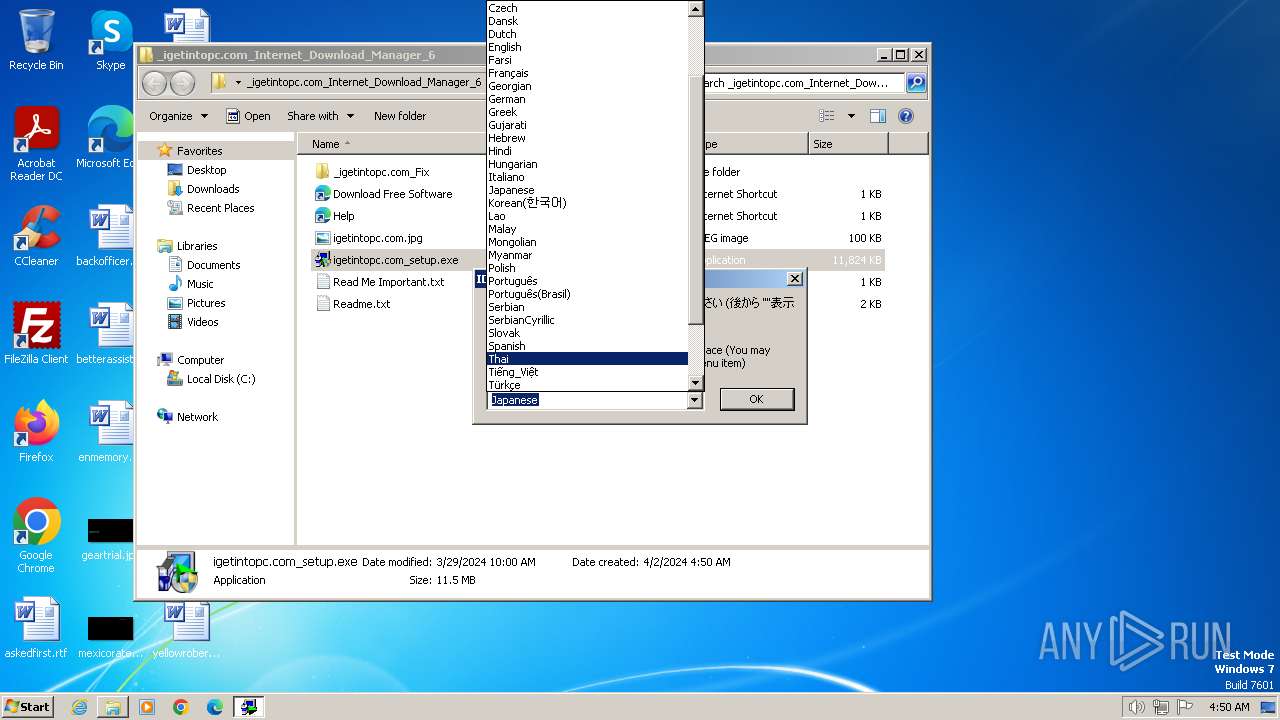Open Videos library in sidebar
The width and height of the screenshot is (1280, 720).
pyautogui.click(x=202, y=322)
